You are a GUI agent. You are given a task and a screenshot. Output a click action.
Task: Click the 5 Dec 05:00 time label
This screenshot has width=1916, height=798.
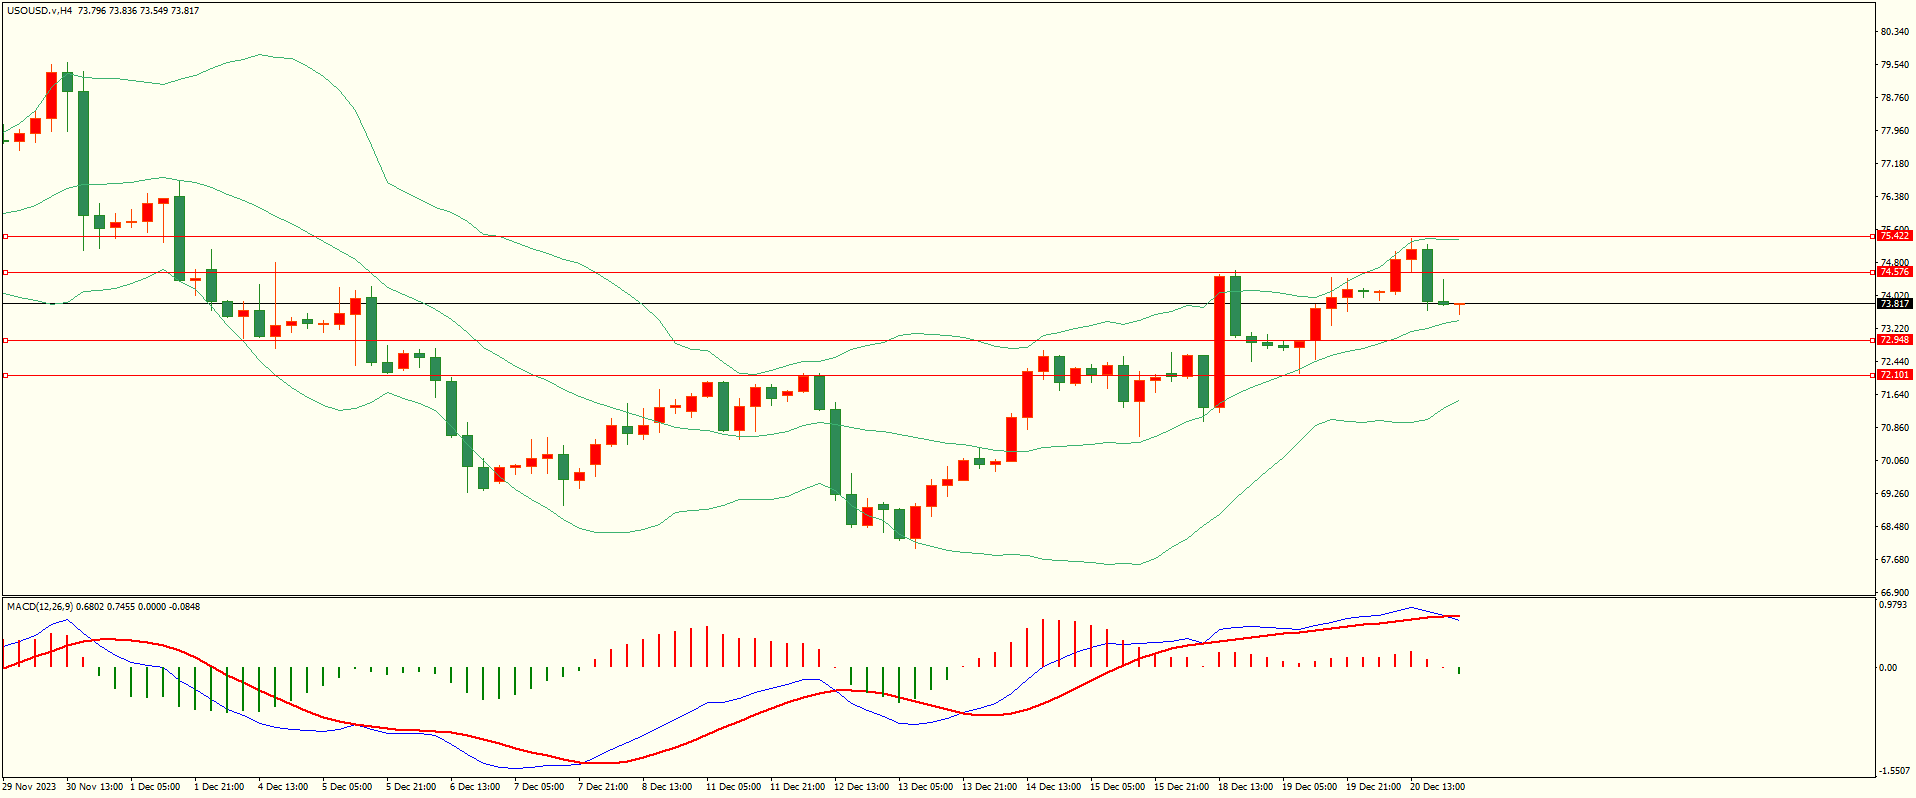tap(347, 787)
